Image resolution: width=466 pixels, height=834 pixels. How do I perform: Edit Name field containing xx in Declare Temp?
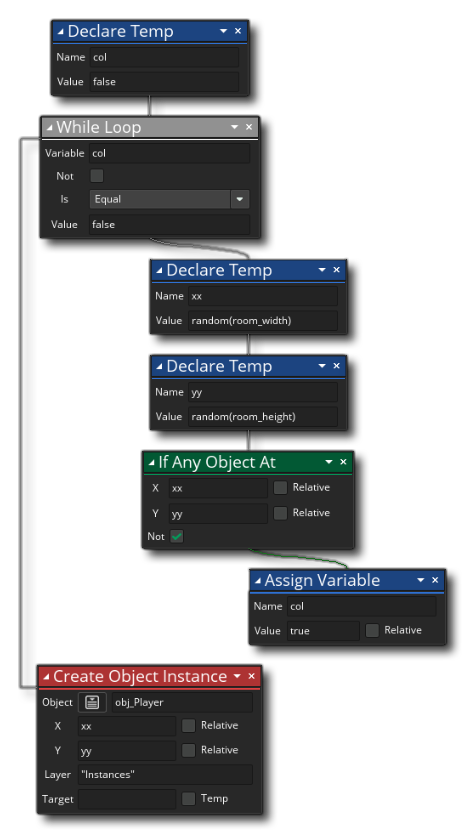click(x=263, y=296)
